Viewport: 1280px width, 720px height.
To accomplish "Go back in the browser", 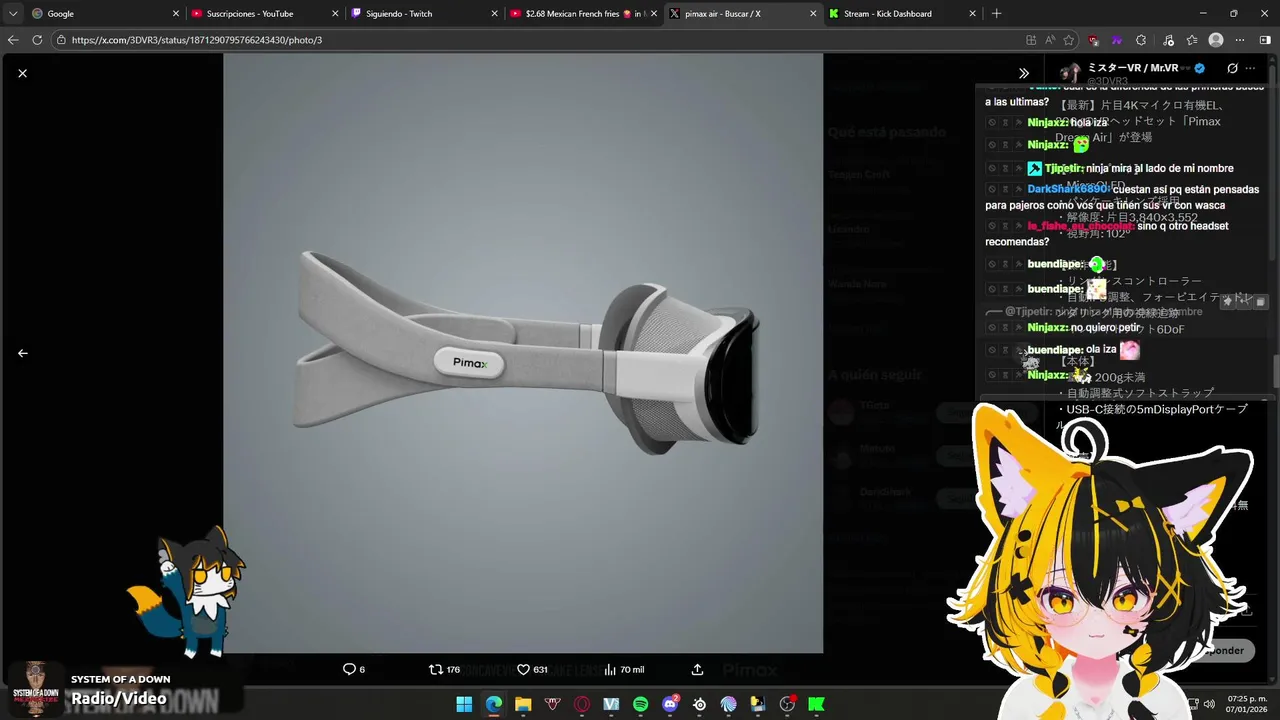I will point(13,40).
